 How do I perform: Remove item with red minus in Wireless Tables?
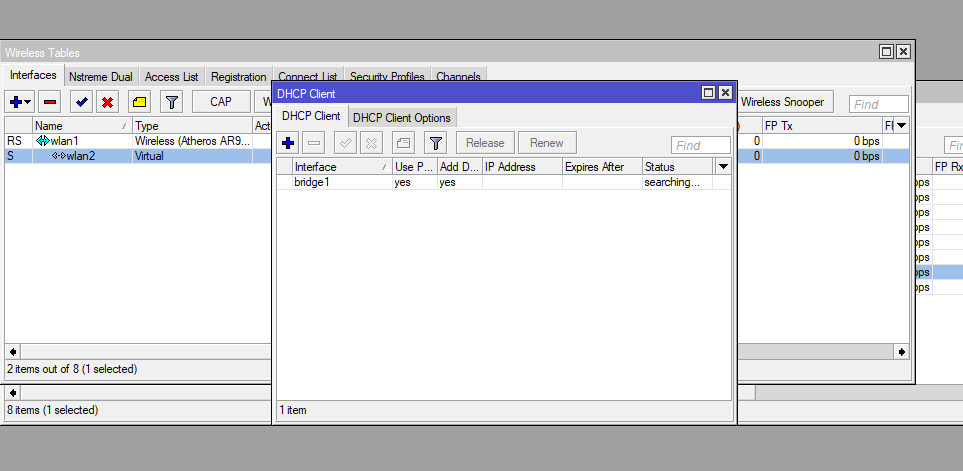tap(49, 102)
